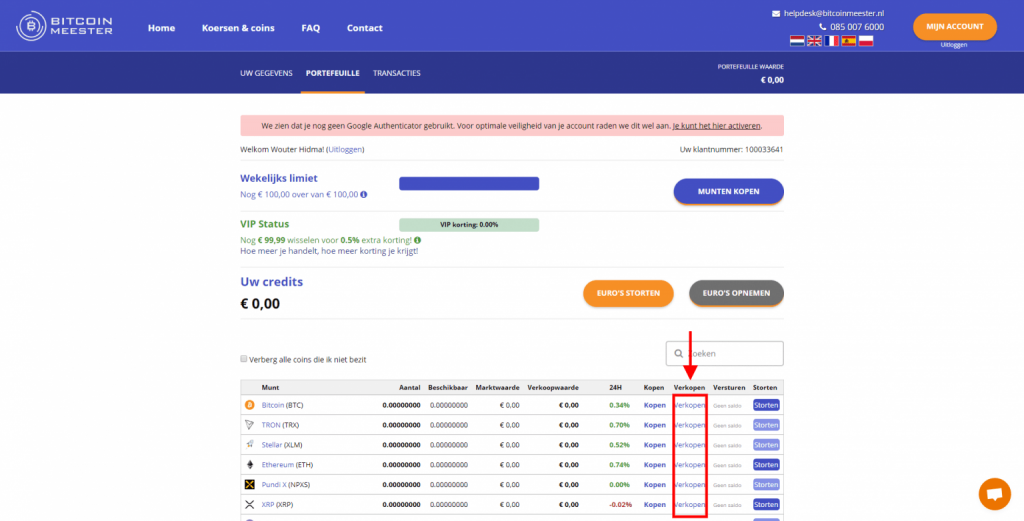This screenshot has height=521, width=1024.
Task: Toggle 'Verberg alle coins die ik niet bezit'
Action: pos(244,359)
